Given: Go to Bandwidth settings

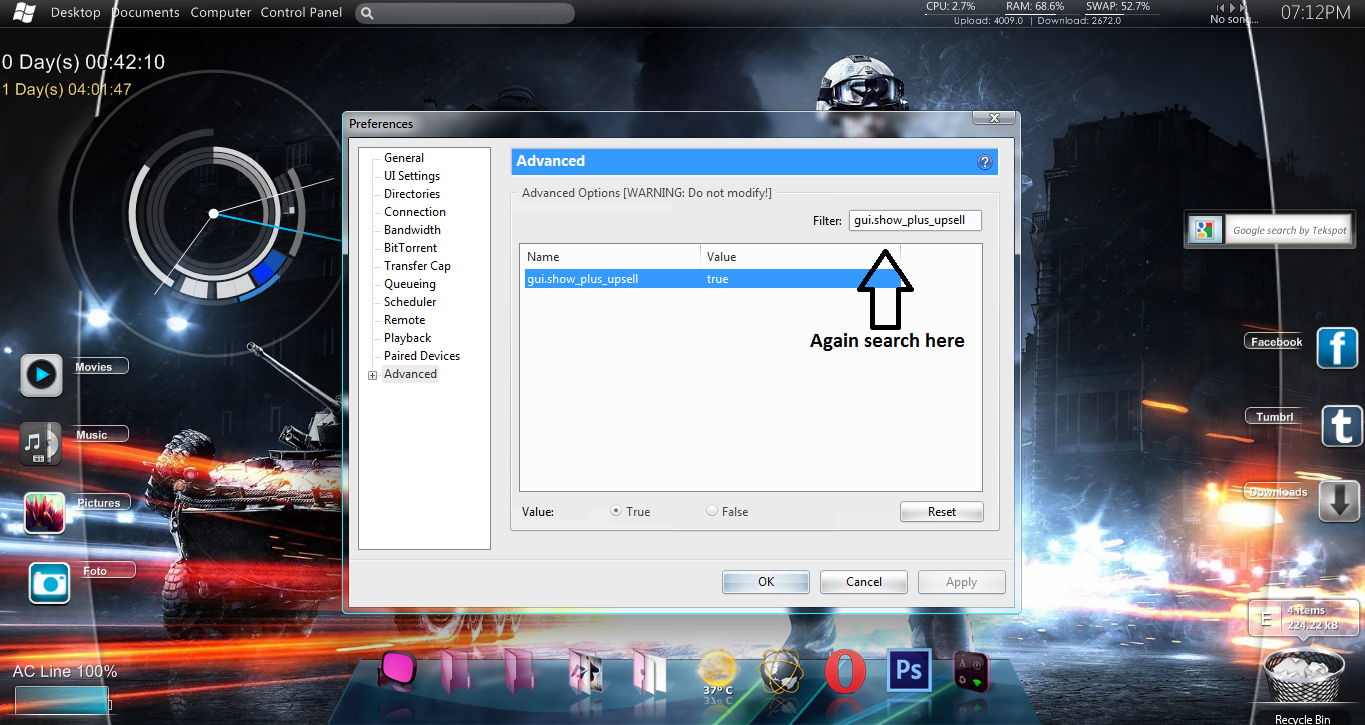Looking at the screenshot, I should pos(412,230).
